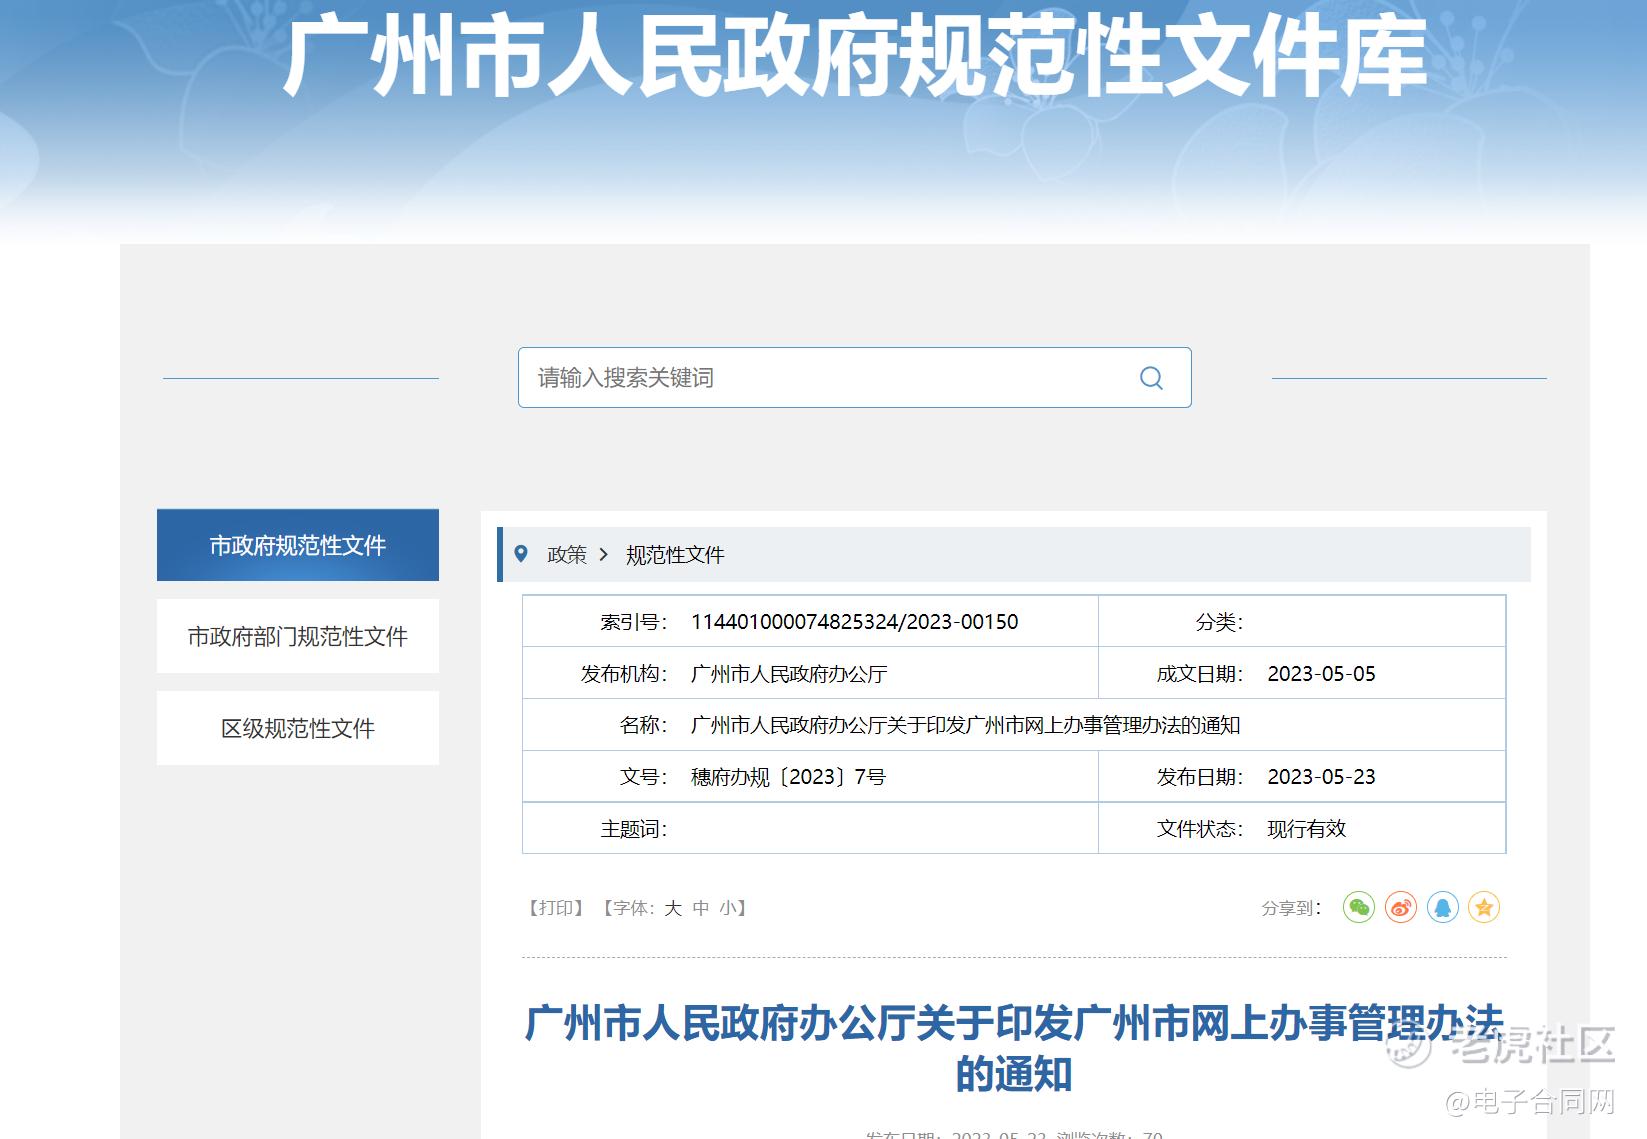Click the search magnifier icon
Screen dimensions: 1647x1139
[1151, 378]
